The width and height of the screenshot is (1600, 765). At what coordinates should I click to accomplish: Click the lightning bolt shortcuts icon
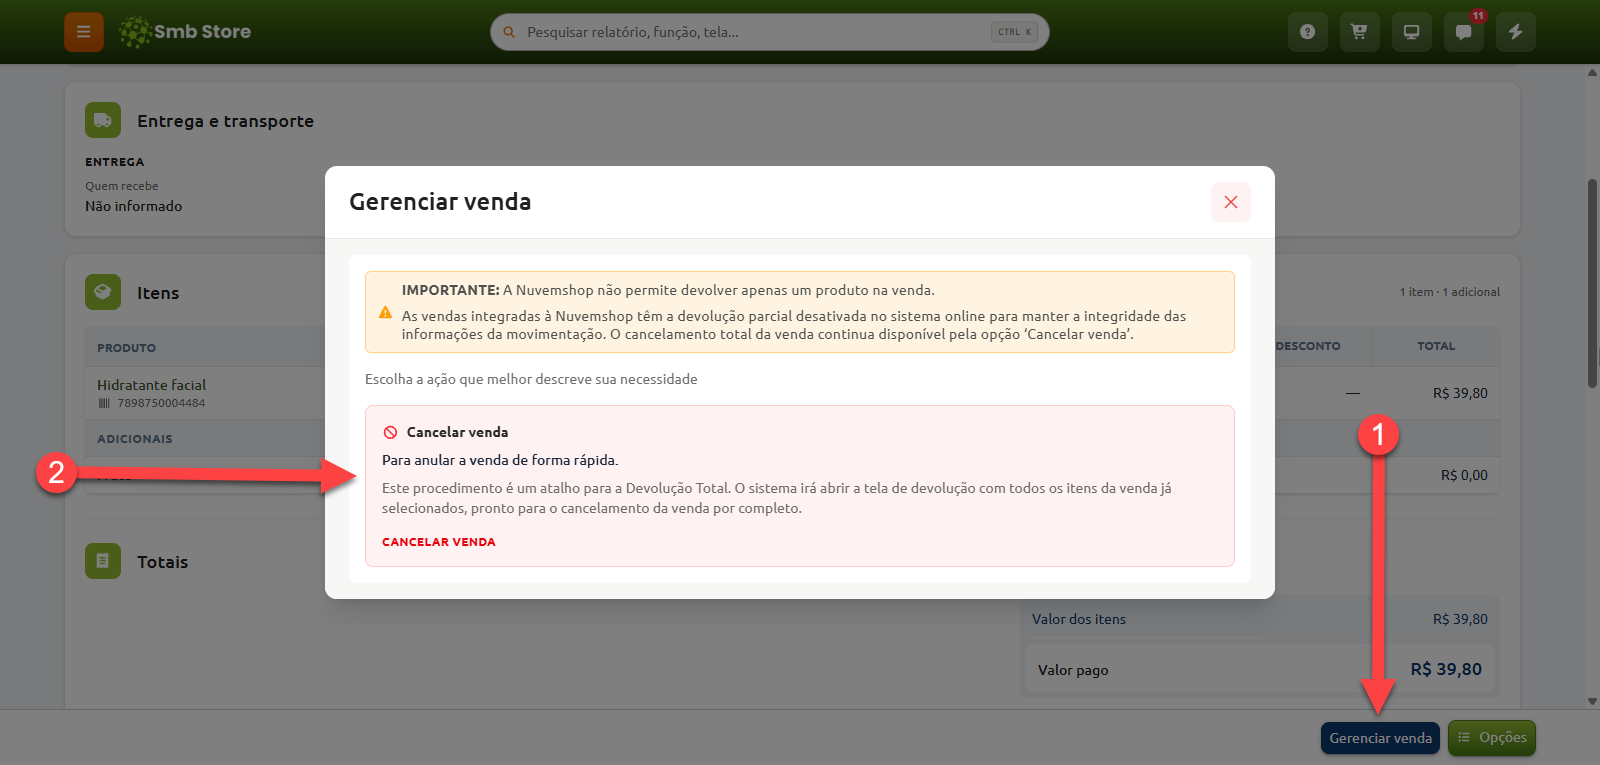1515,32
